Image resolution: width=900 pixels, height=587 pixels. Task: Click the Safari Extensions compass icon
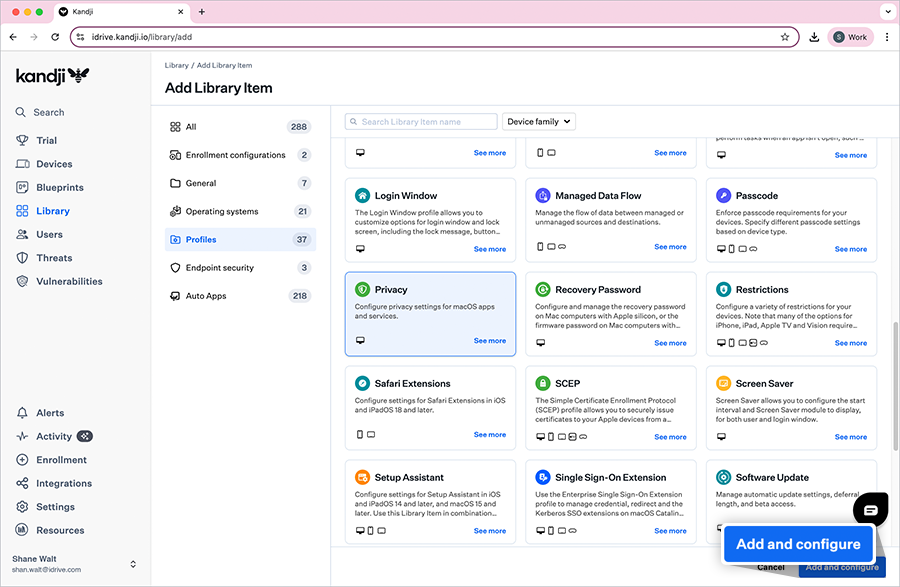click(363, 384)
